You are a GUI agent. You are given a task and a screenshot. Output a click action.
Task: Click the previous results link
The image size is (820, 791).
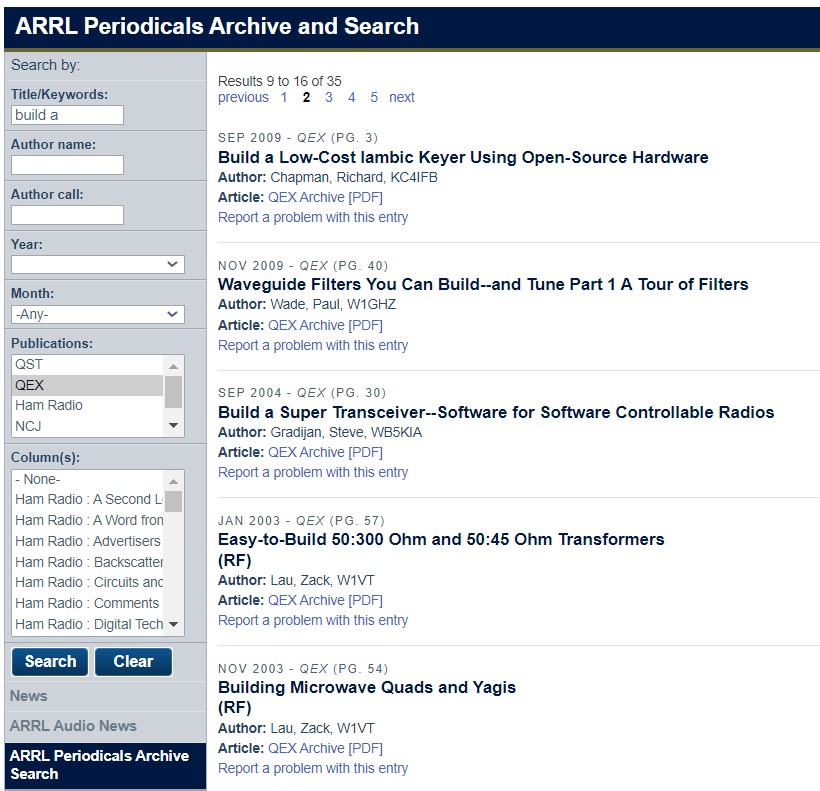point(243,97)
